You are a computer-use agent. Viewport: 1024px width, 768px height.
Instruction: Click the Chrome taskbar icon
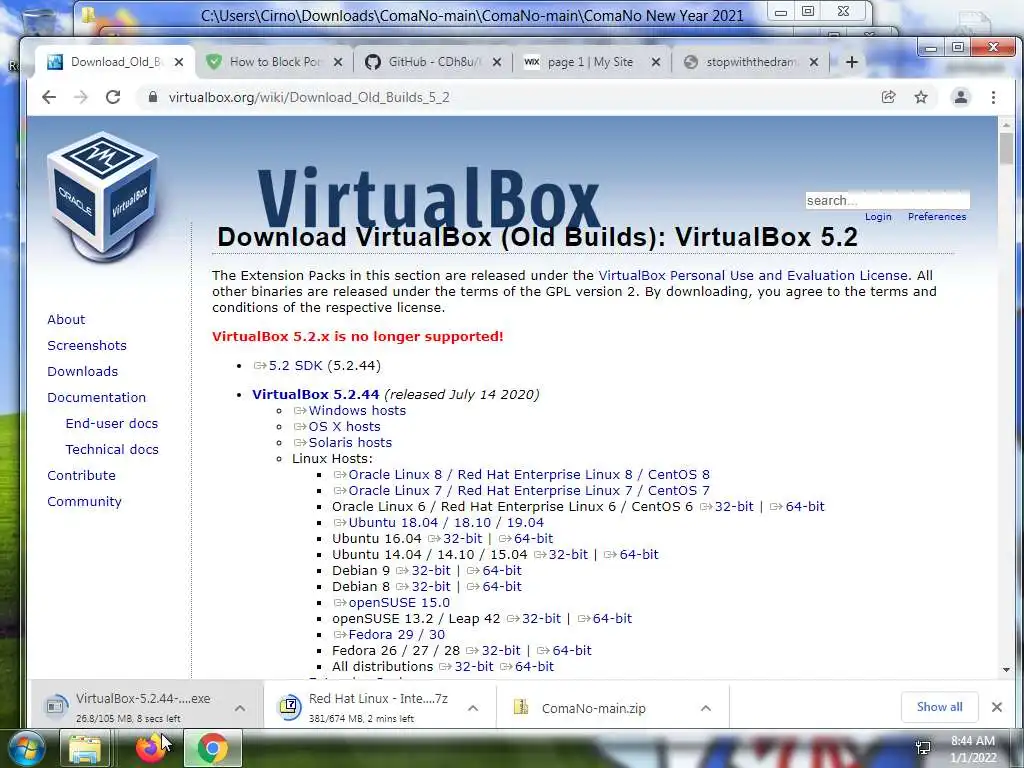click(212, 749)
